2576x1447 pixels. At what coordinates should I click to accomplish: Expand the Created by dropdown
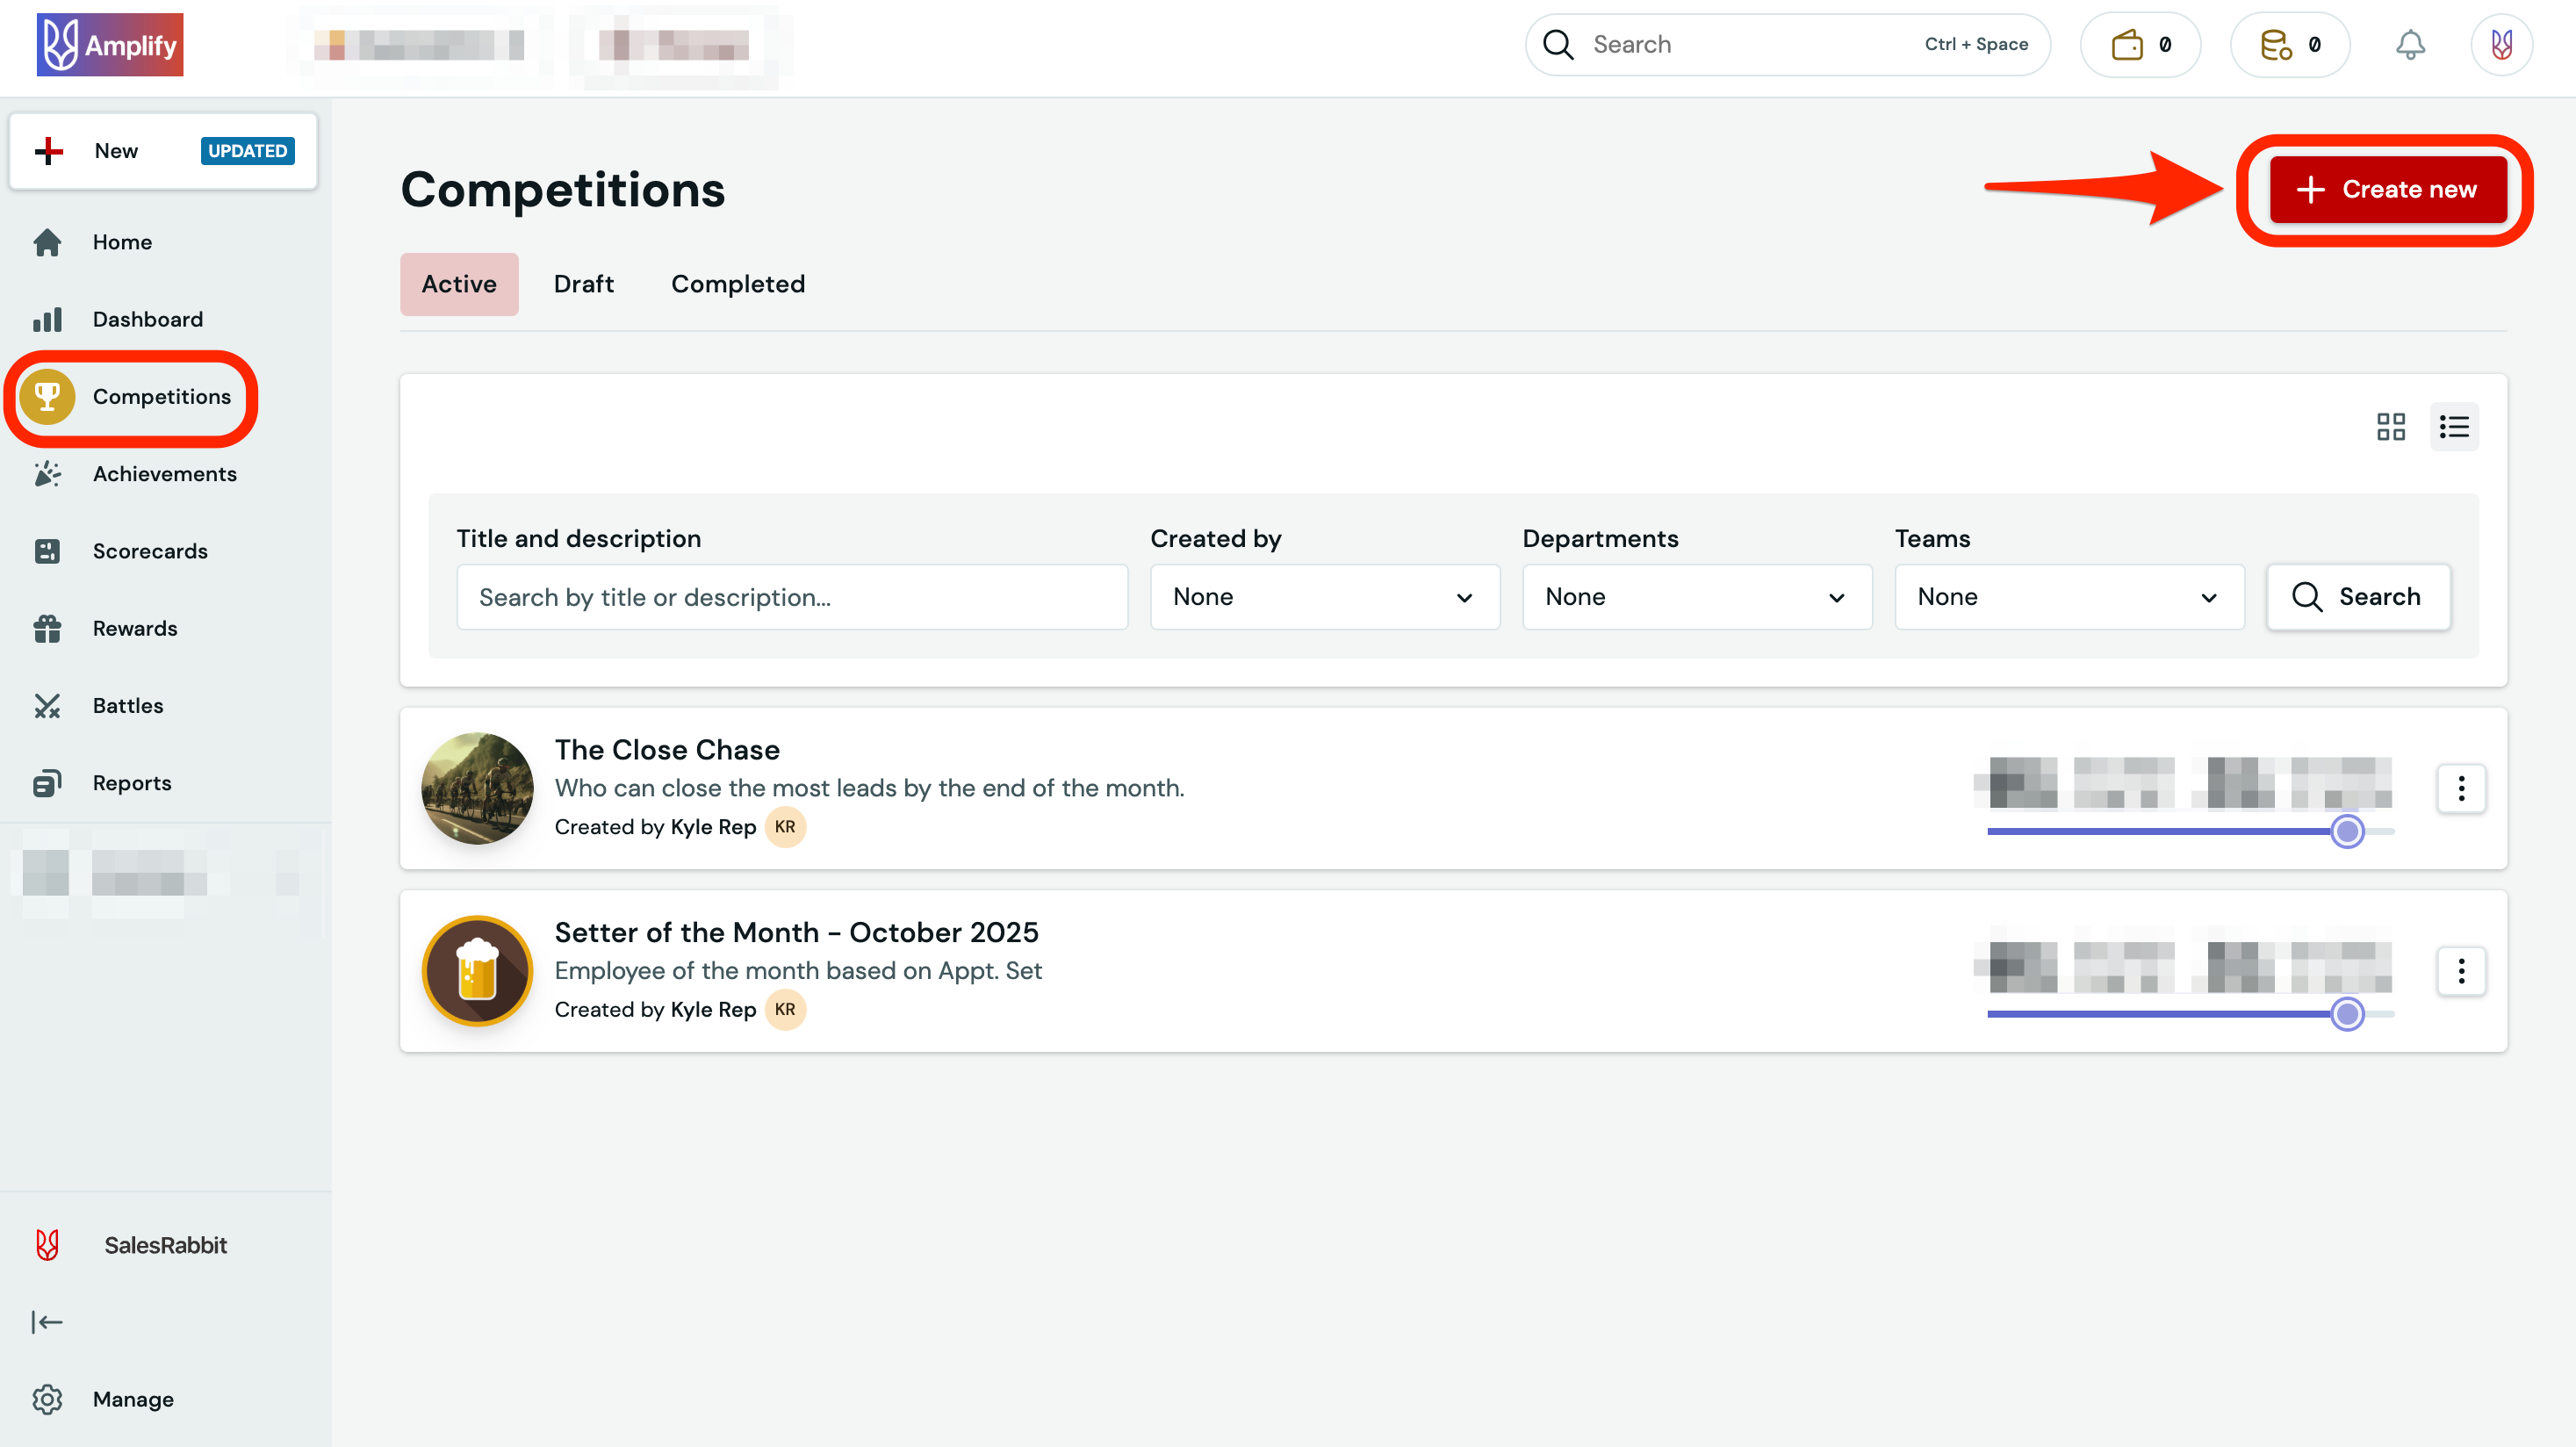[x=1324, y=597]
